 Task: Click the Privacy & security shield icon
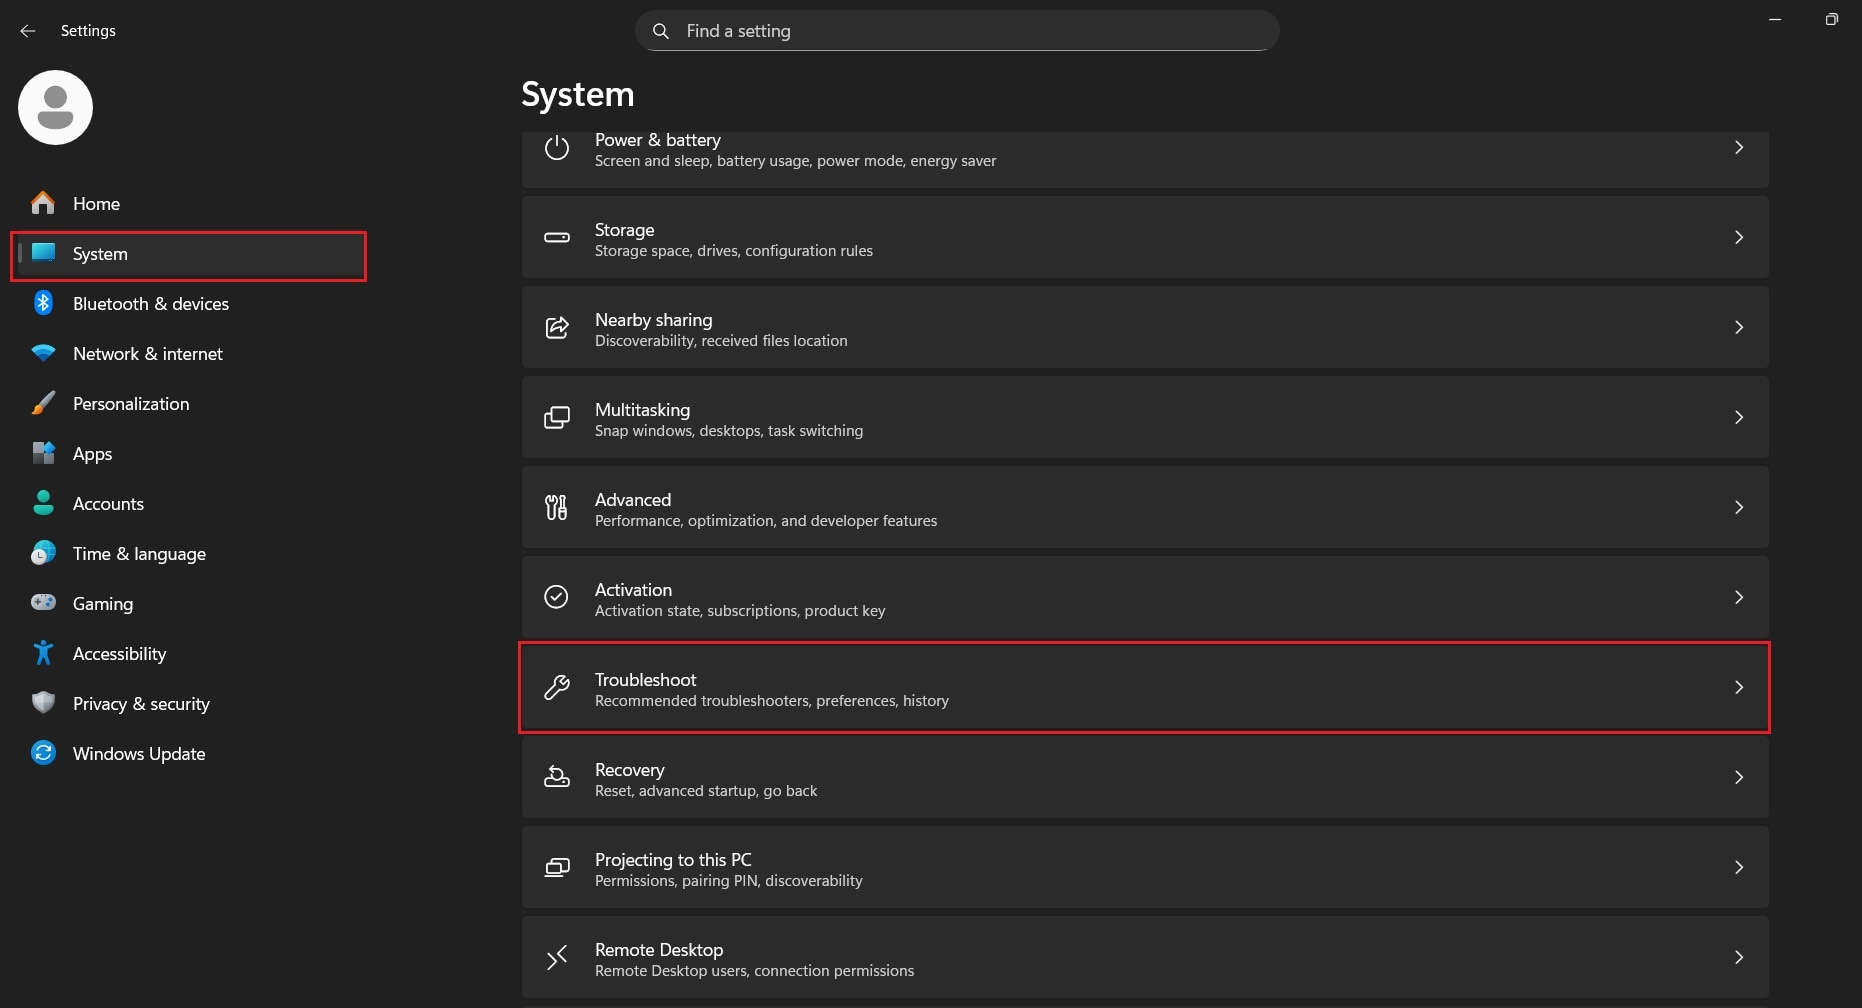(x=43, y=703)
